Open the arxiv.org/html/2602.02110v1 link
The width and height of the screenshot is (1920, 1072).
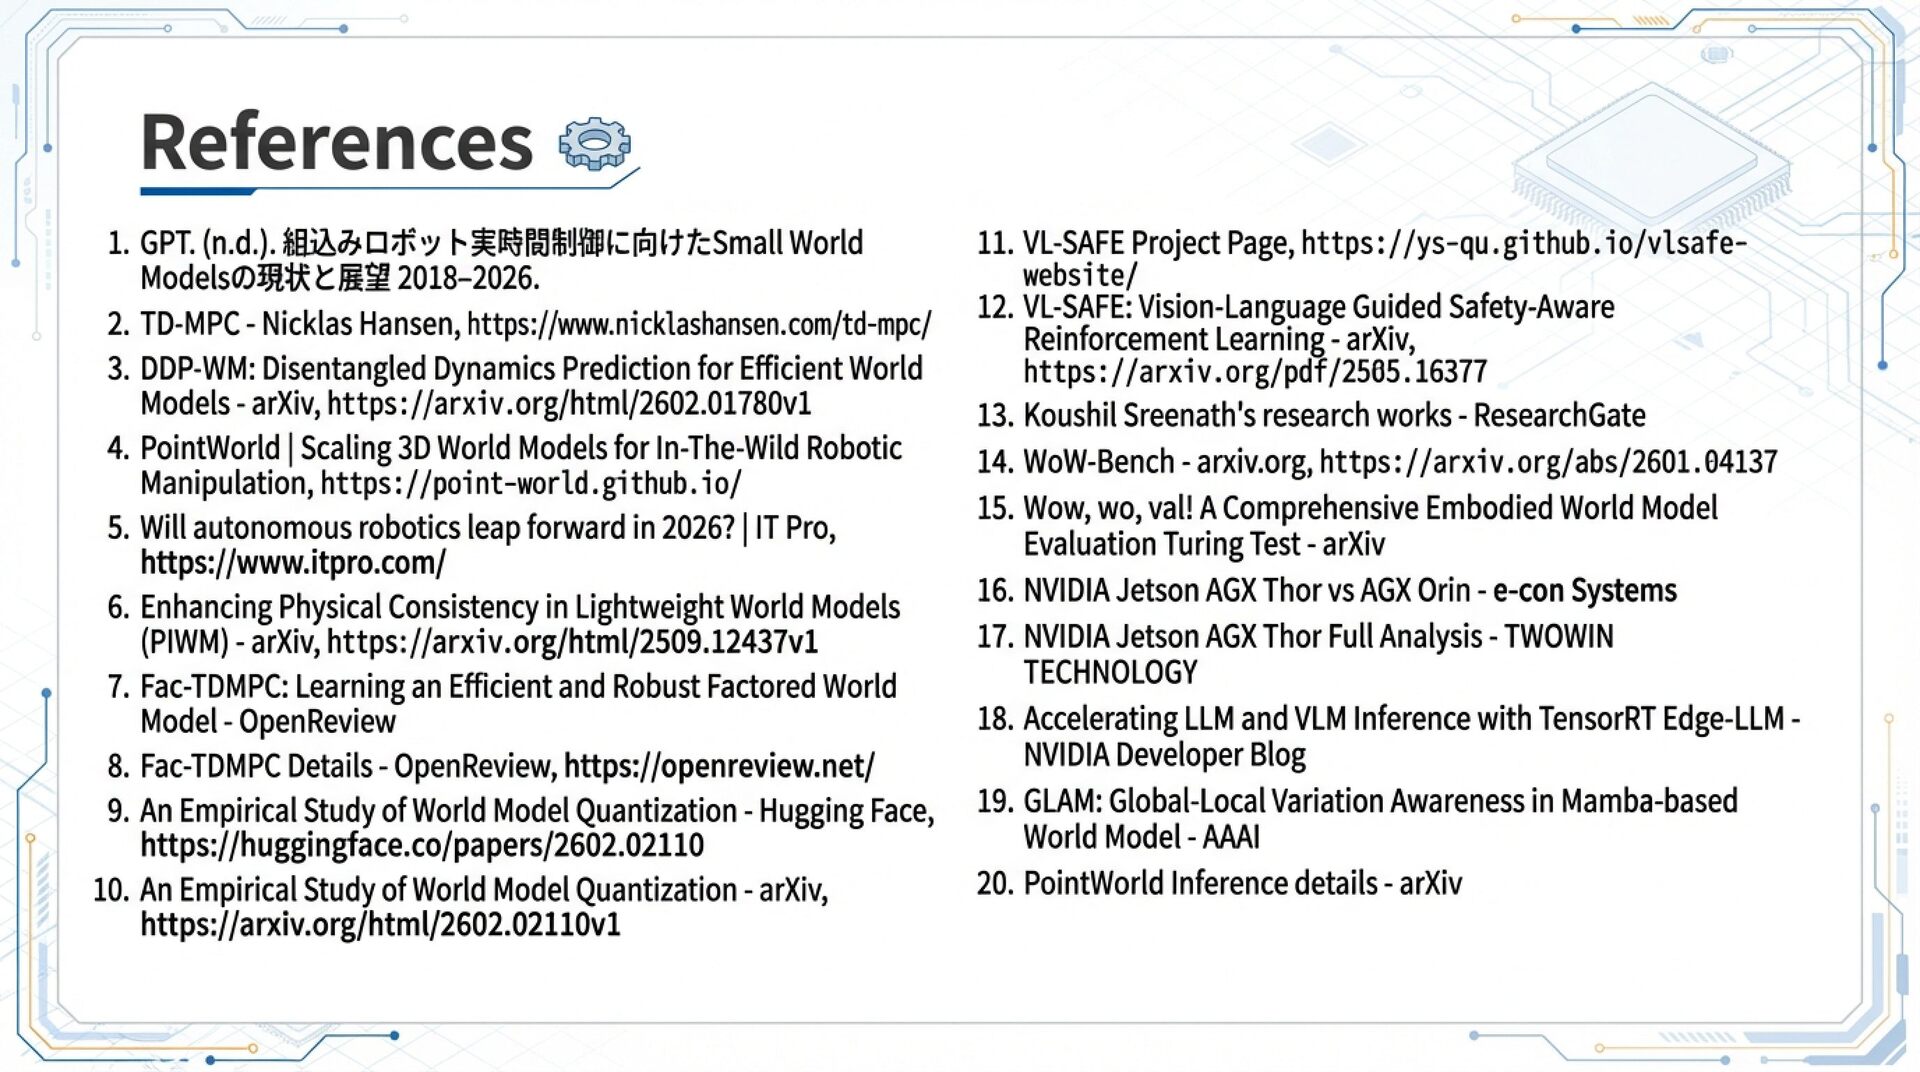click(x=380, y=924)
